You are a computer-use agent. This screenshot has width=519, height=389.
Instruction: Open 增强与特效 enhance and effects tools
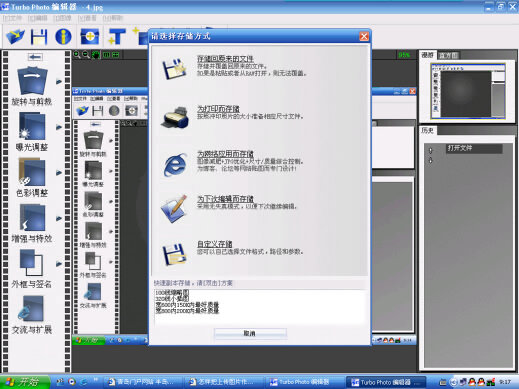[x=32, y=223]
